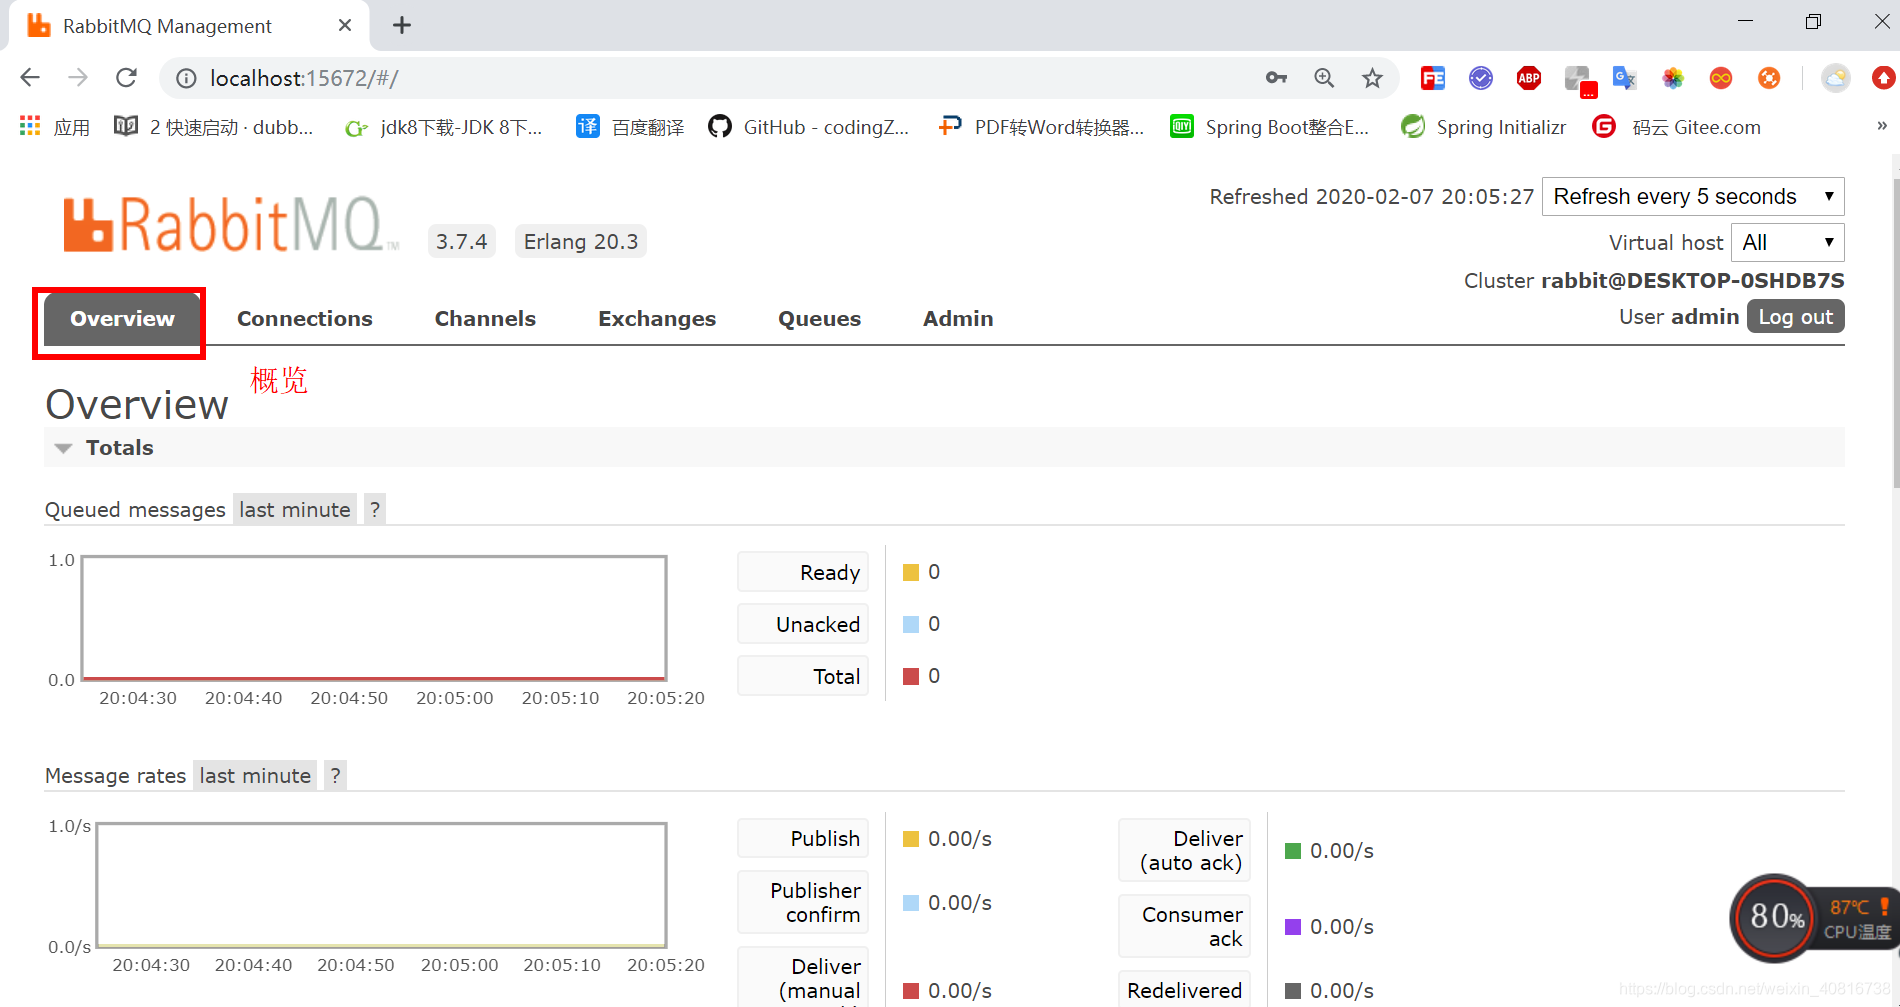Click the 3.7.4 version badge
This screenshot has width=1900, height=1007.
tap(461, 242)
